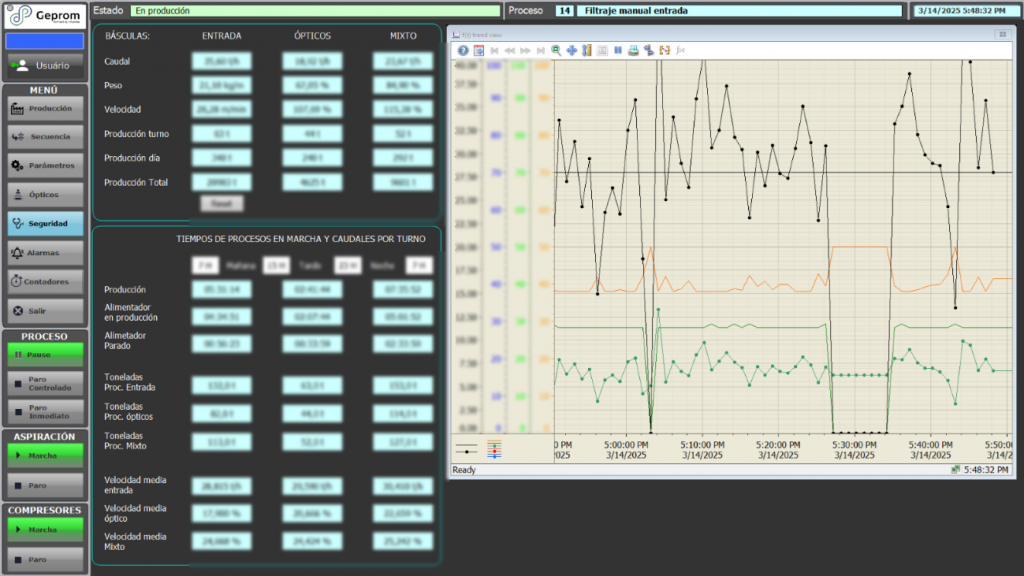Open the Producción menu screen
Screen dimensions: 1024x576
click(x=45, y=108)
